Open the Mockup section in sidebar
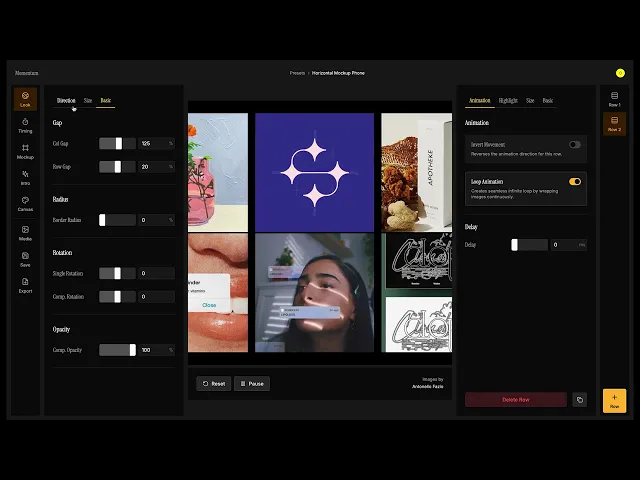The width and height of the screenshot is (640, 480). (x=25, y=151)
